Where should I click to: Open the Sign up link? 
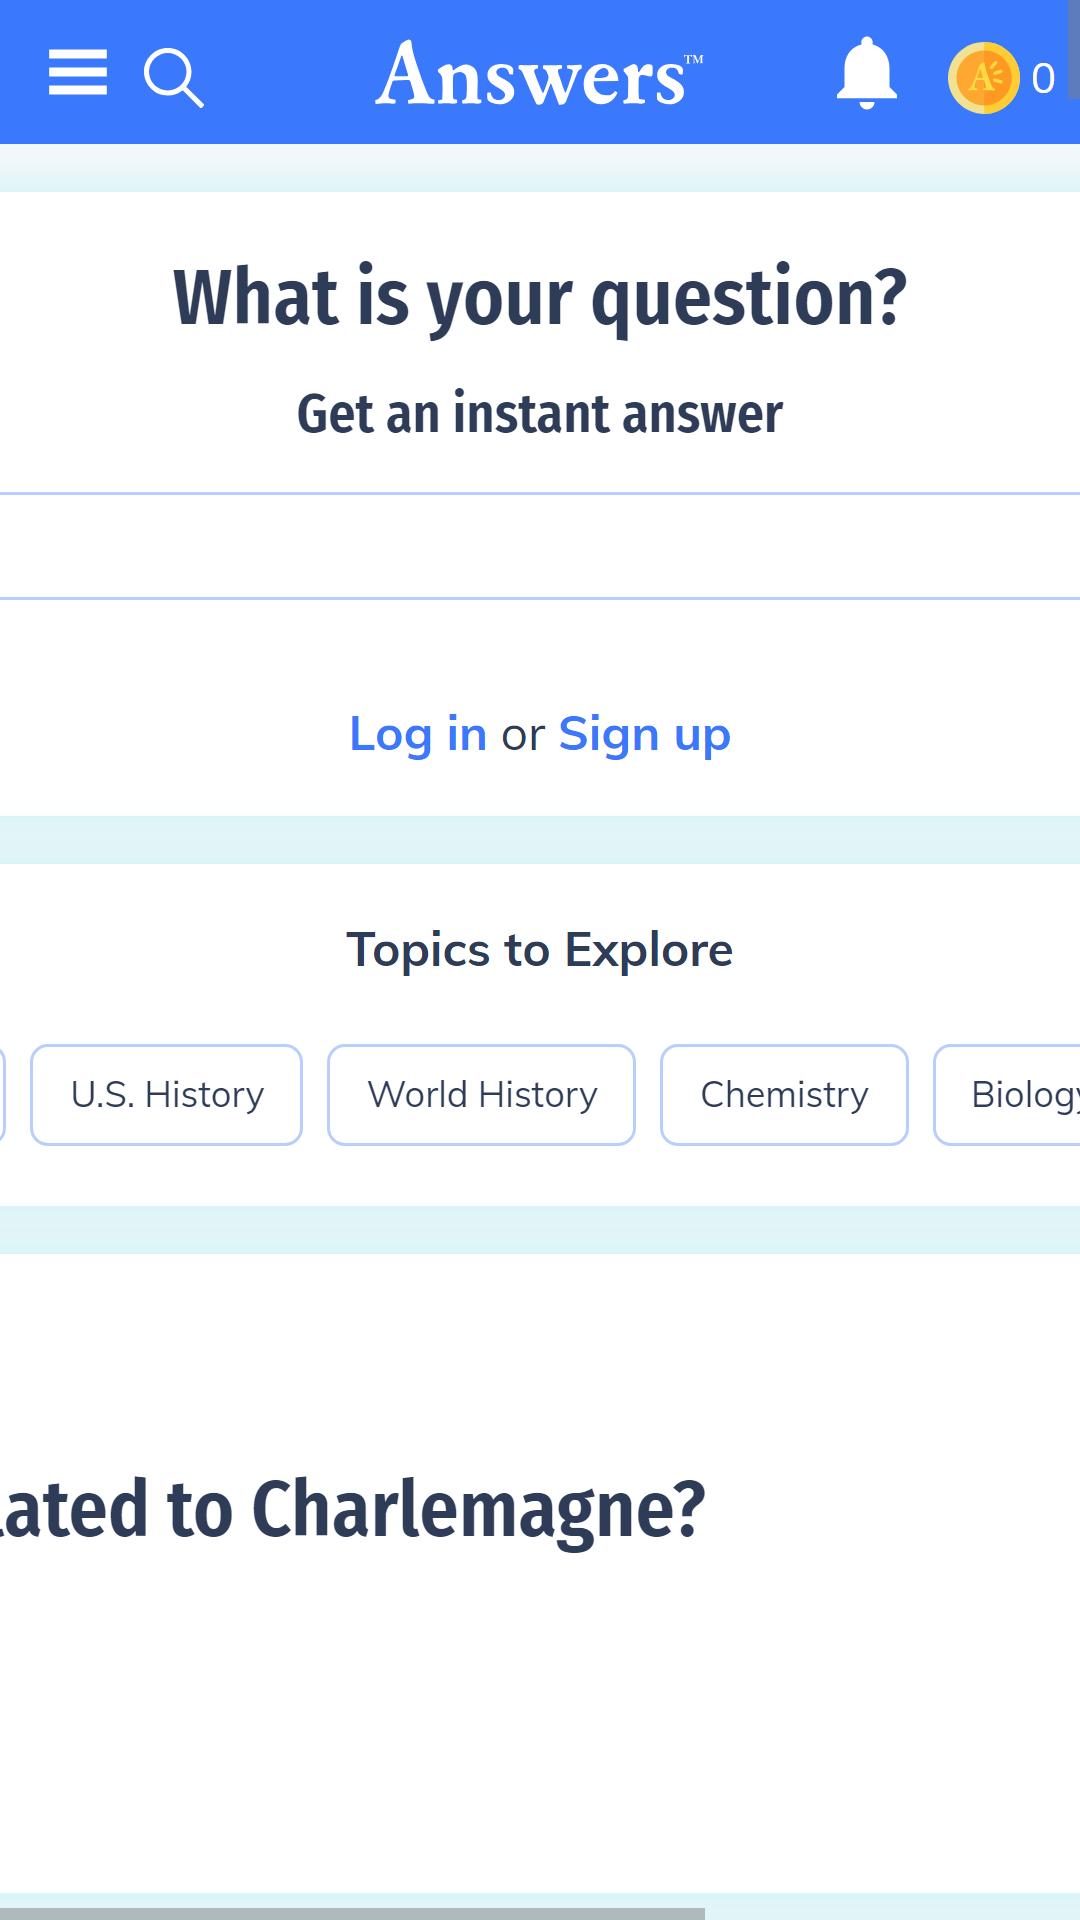coord(645,734)
